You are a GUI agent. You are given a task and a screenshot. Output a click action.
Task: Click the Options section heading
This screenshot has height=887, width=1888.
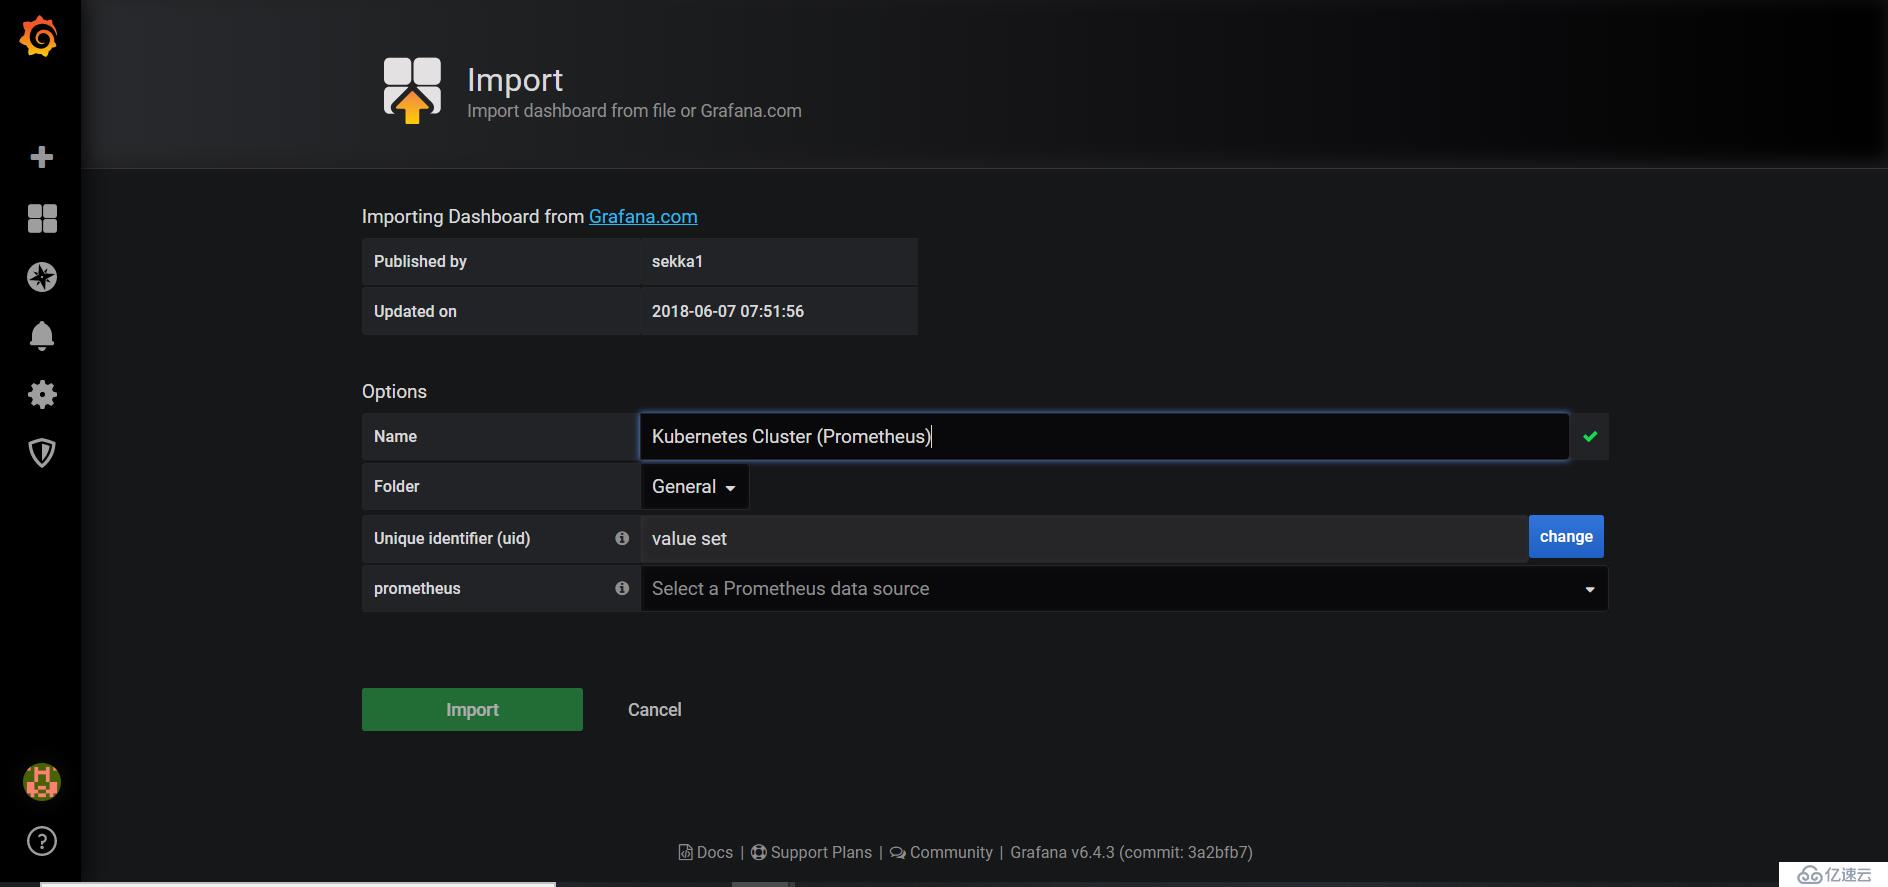click(394, 391)
